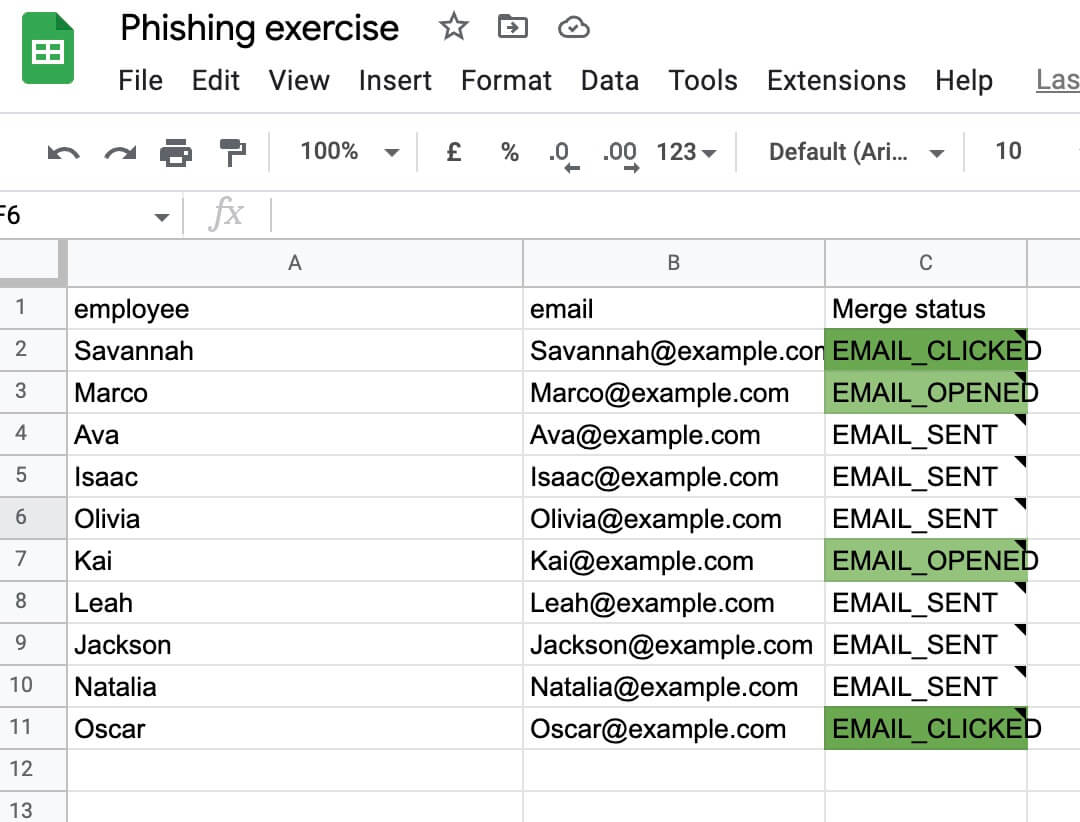The image size is (1080, 822).
Task: Open the 100% zoom dropdown
Action: tap(349, 152)
